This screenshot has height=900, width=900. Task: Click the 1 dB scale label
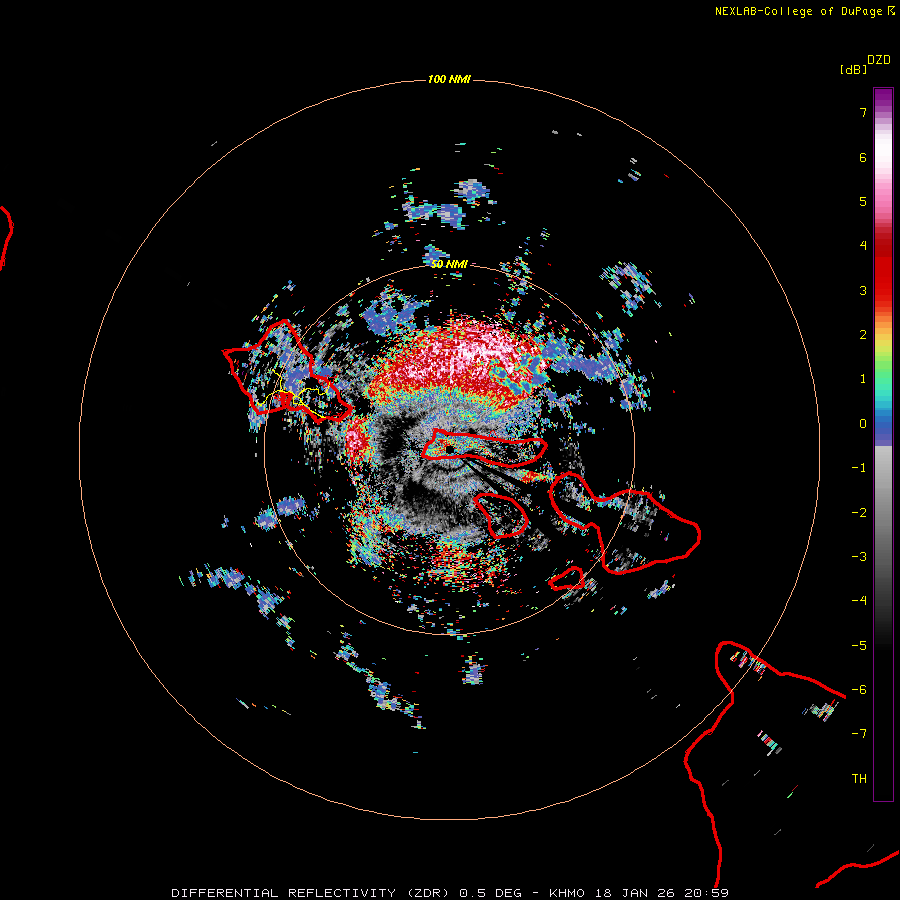tap(863, 379)
